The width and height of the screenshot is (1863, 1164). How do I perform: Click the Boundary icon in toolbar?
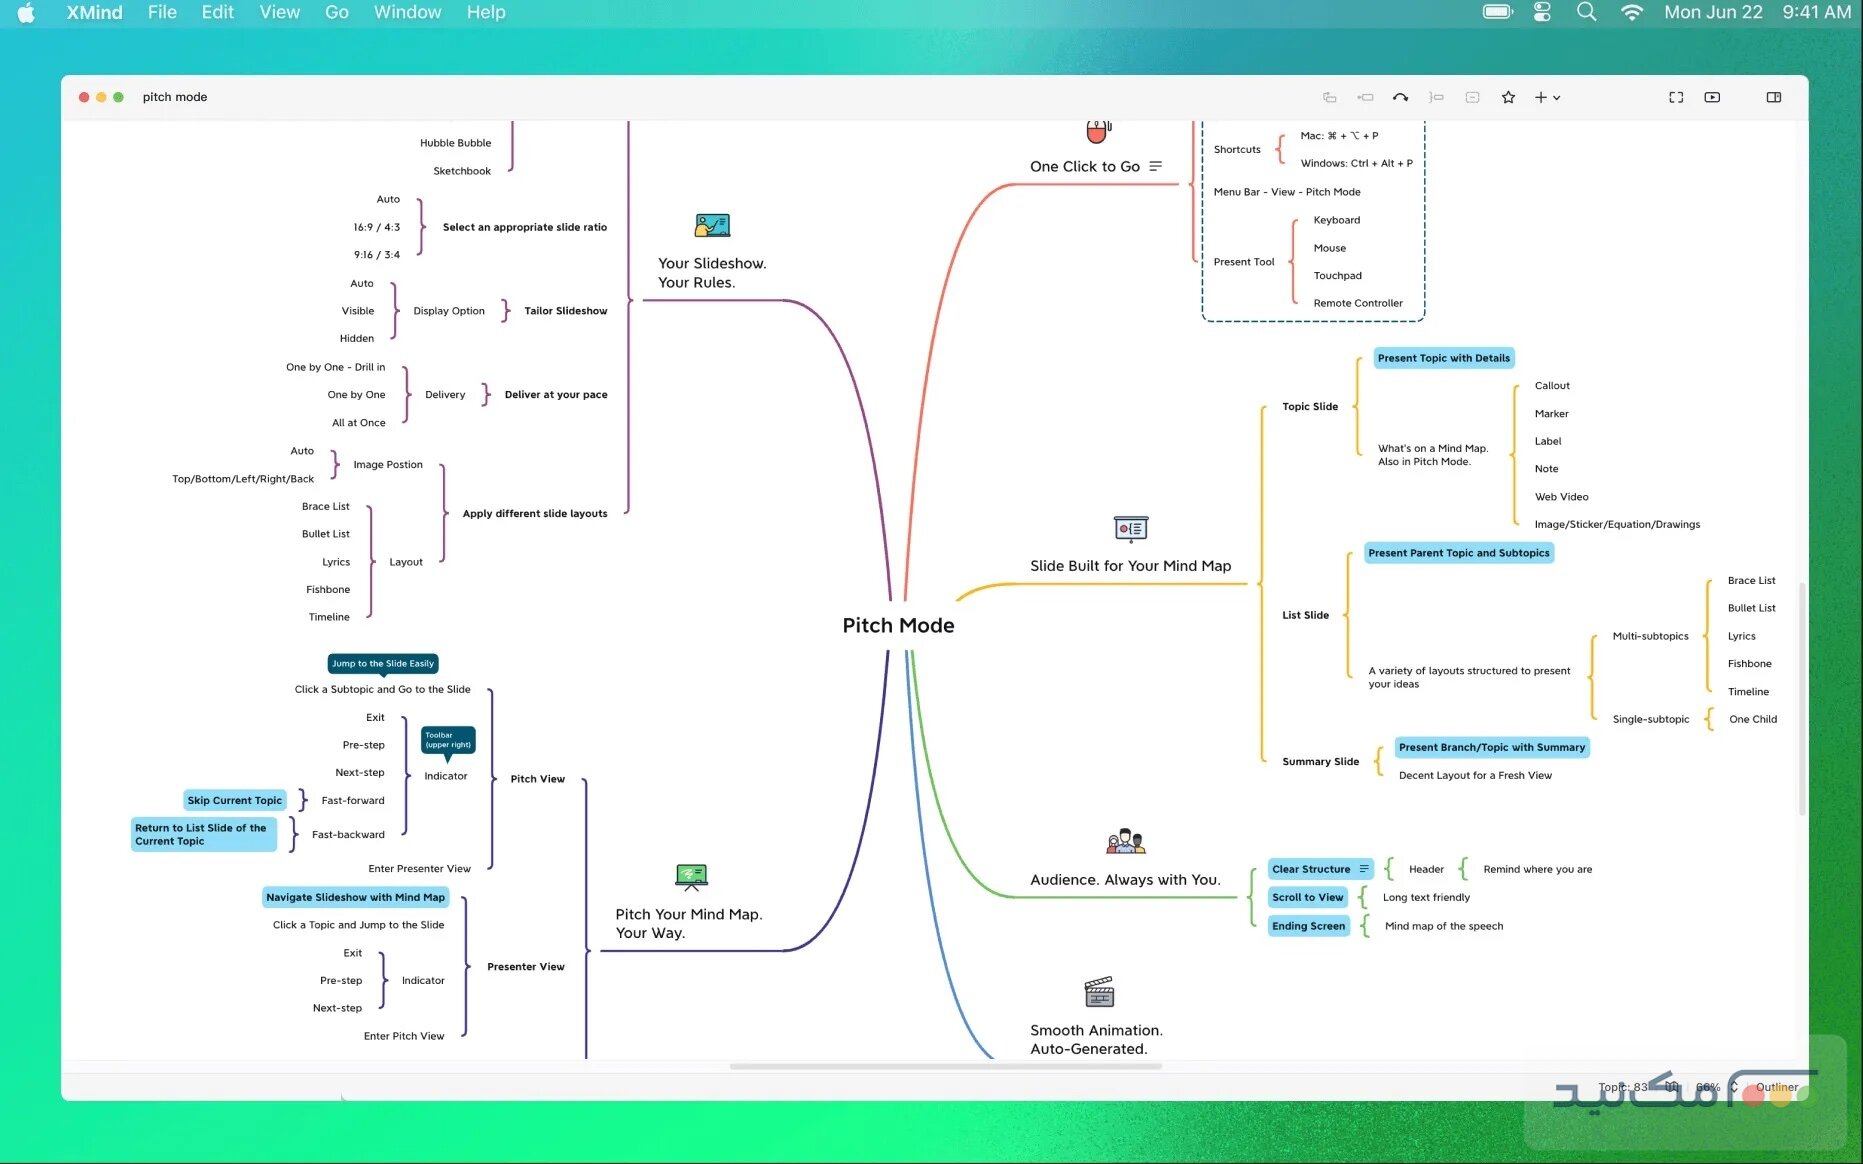(x=1472, y=97)
